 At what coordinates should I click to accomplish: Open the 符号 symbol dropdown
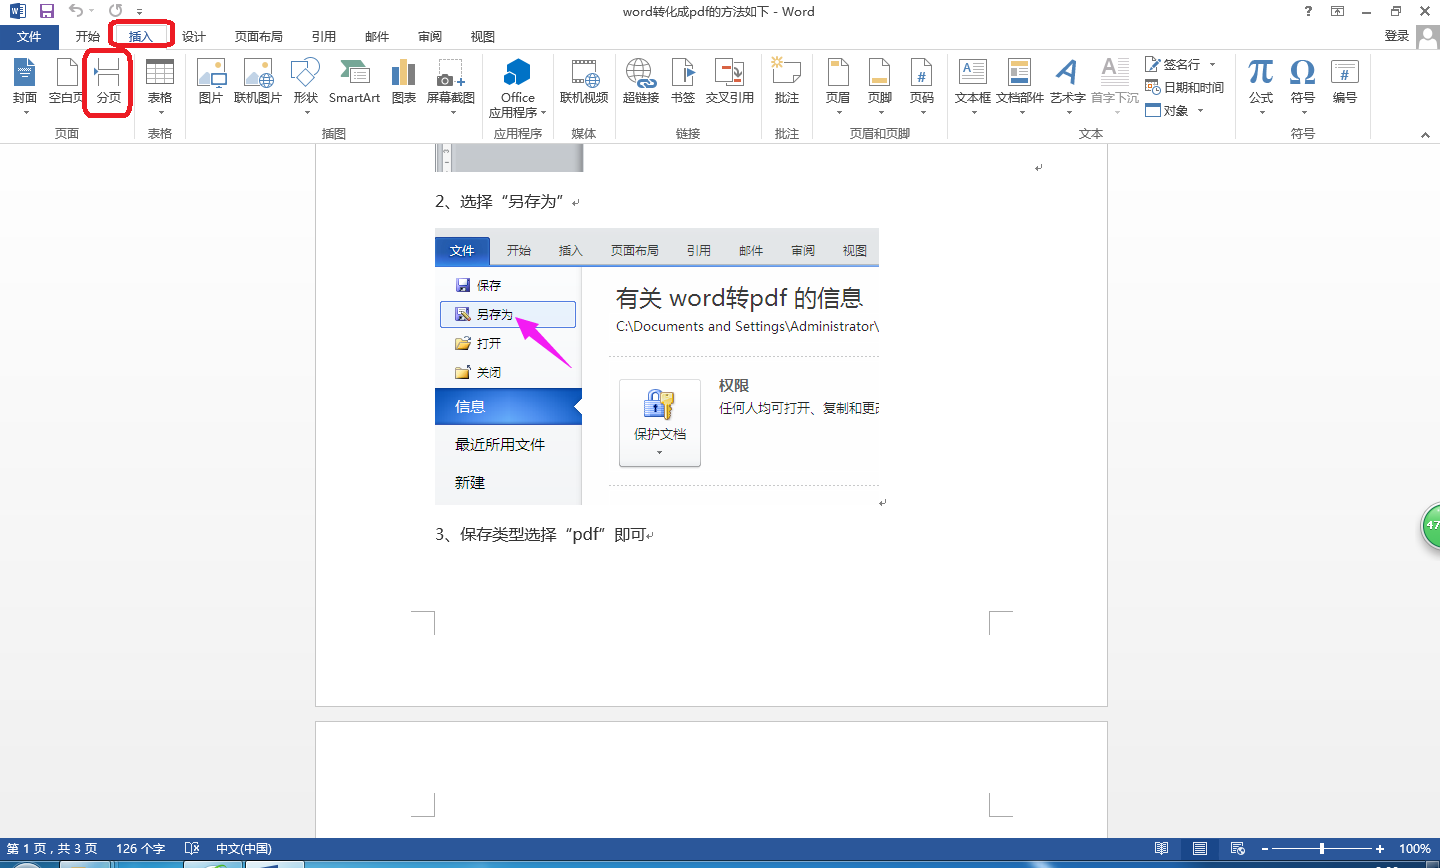click(x=1302, y=86)
